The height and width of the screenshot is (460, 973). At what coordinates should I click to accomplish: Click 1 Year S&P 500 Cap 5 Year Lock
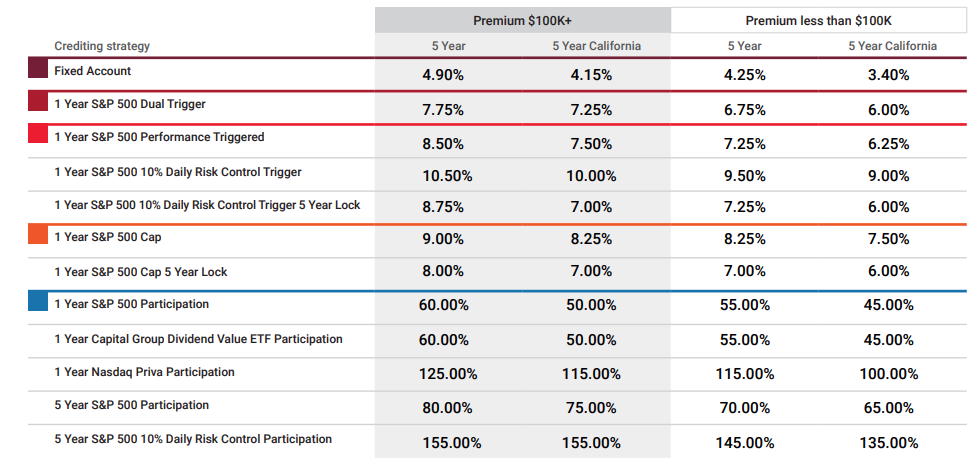(141, 272)
